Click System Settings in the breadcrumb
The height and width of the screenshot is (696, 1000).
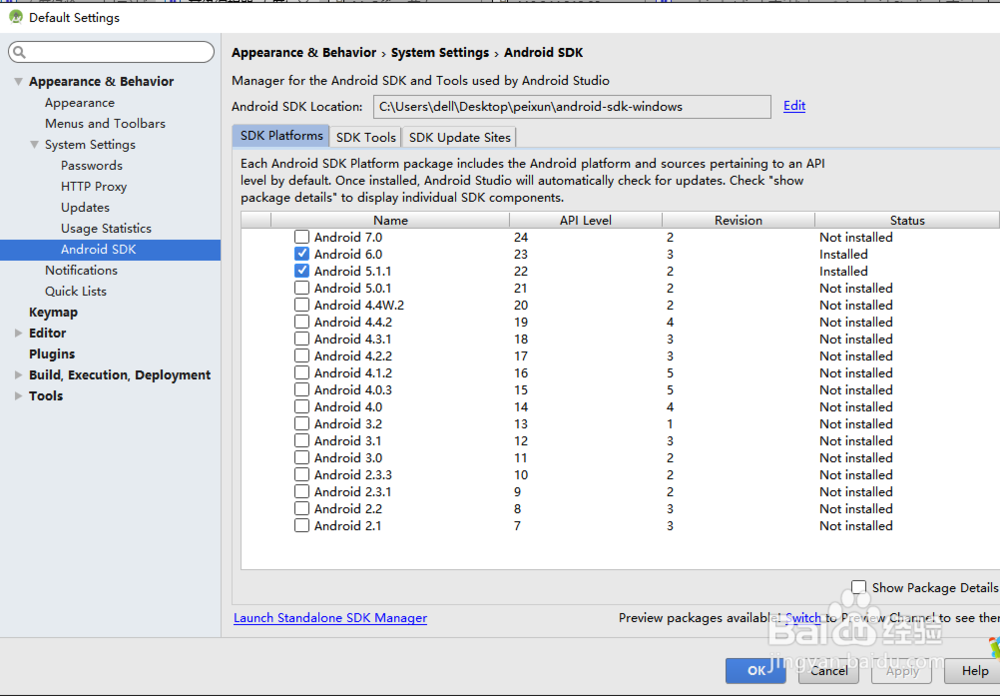click(440, 53)
